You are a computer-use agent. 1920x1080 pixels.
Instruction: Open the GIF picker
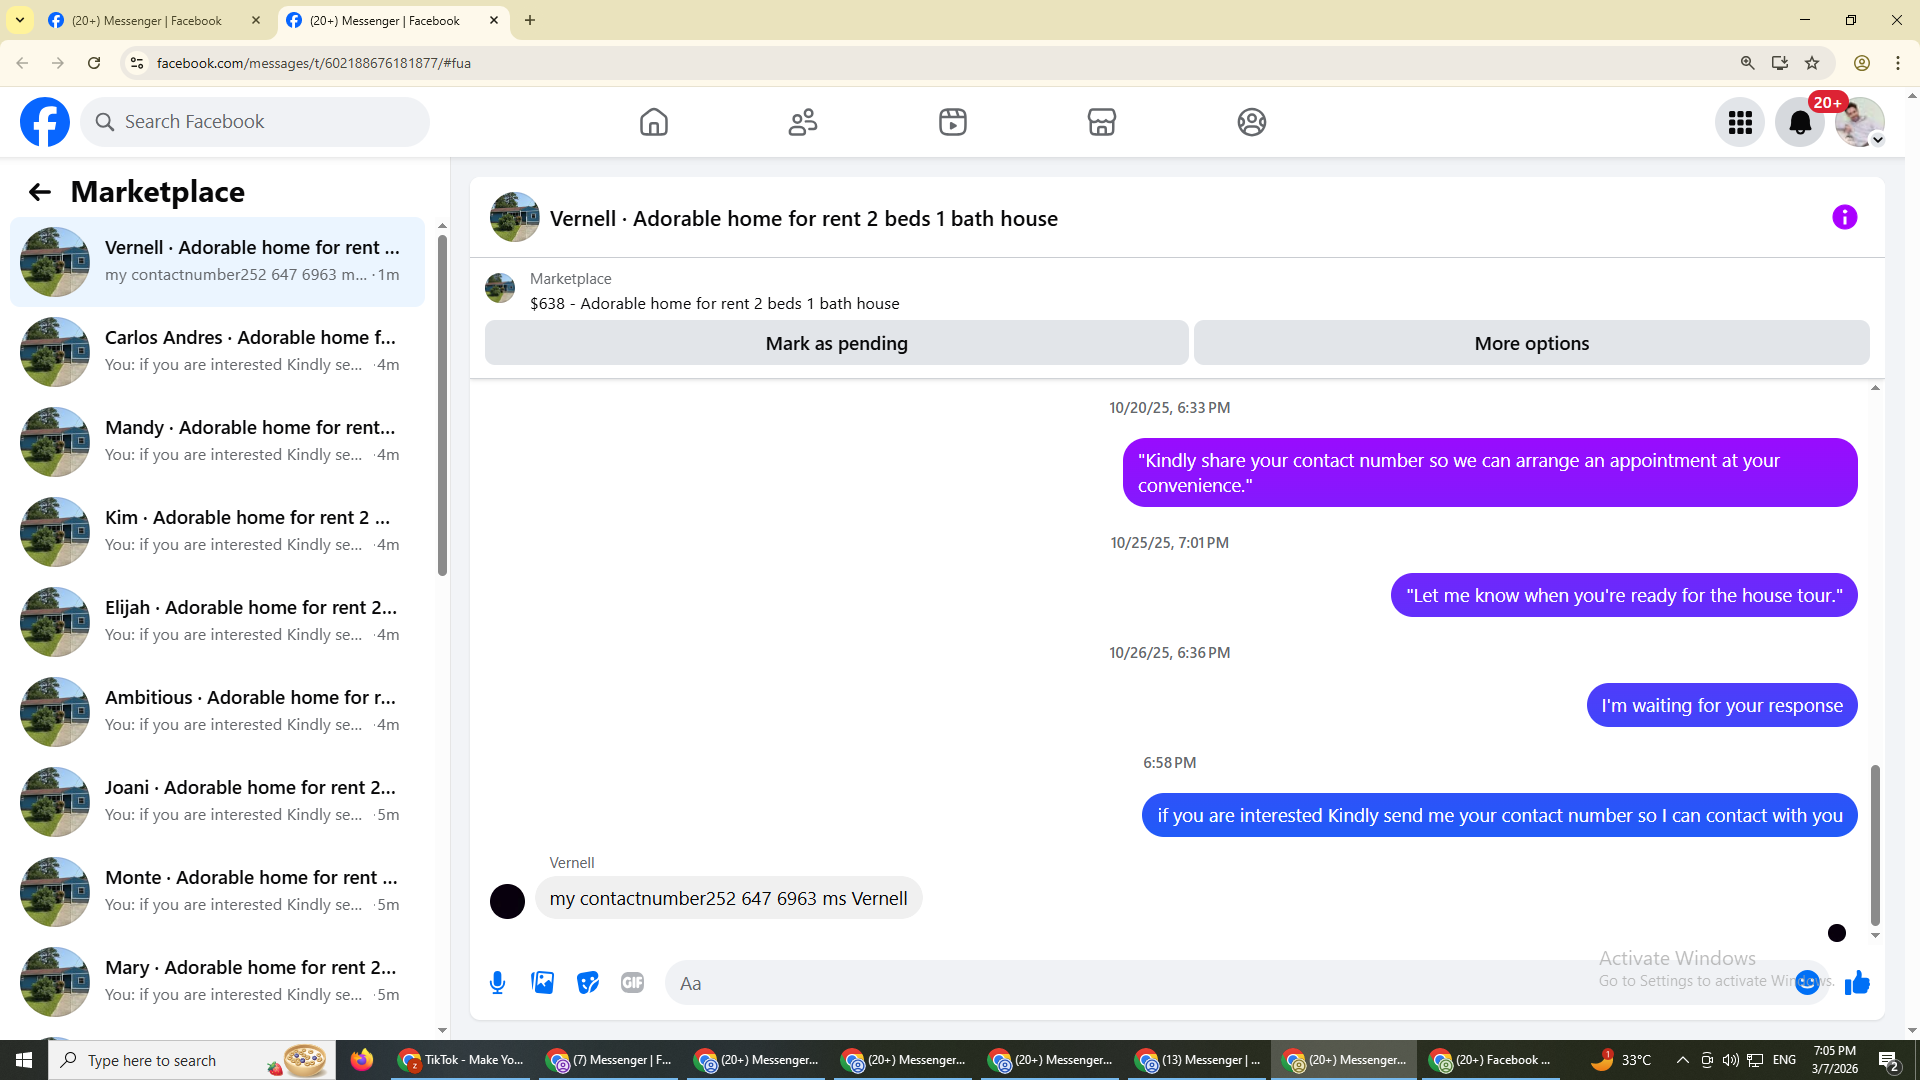coord(633,983)
